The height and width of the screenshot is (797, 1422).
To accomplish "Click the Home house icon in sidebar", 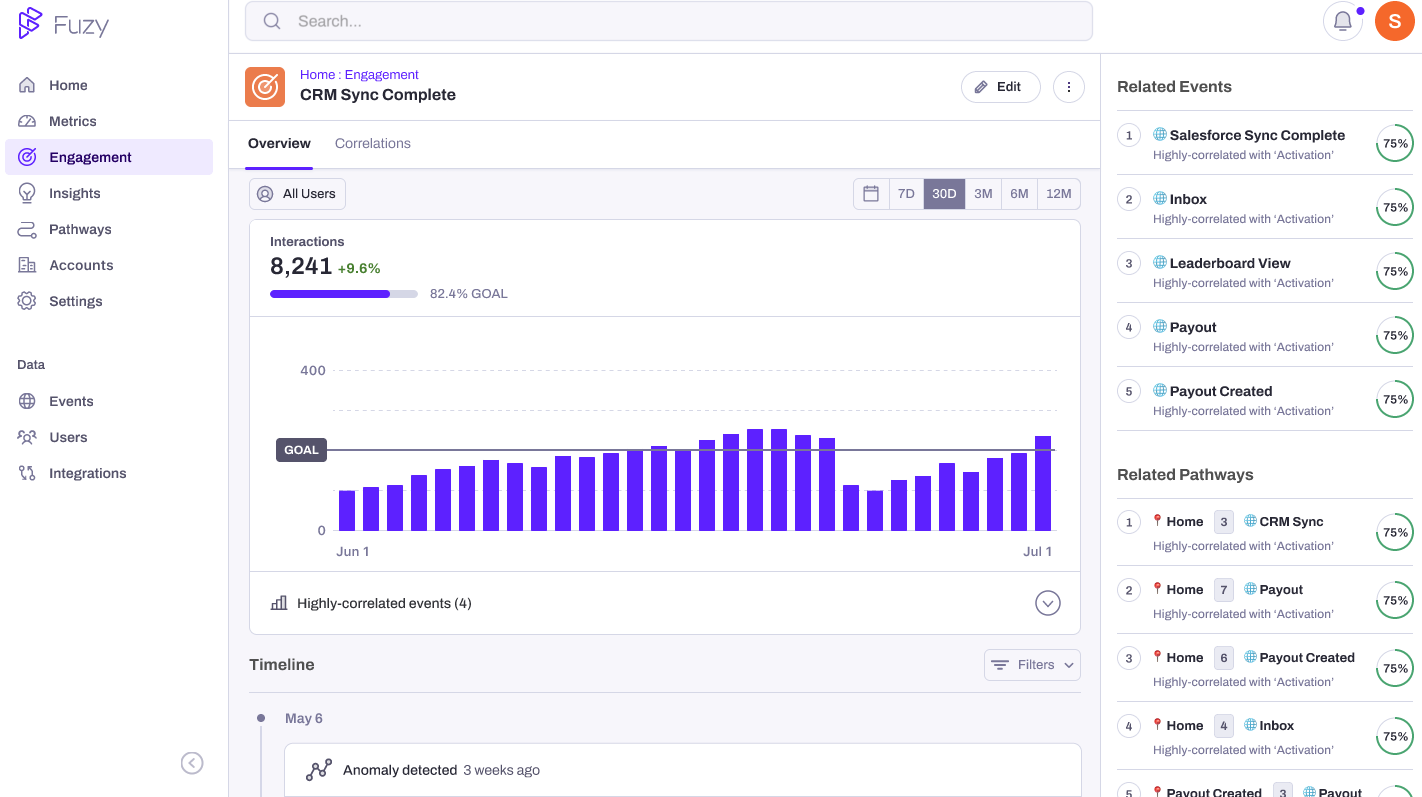I will click(27, 85).
